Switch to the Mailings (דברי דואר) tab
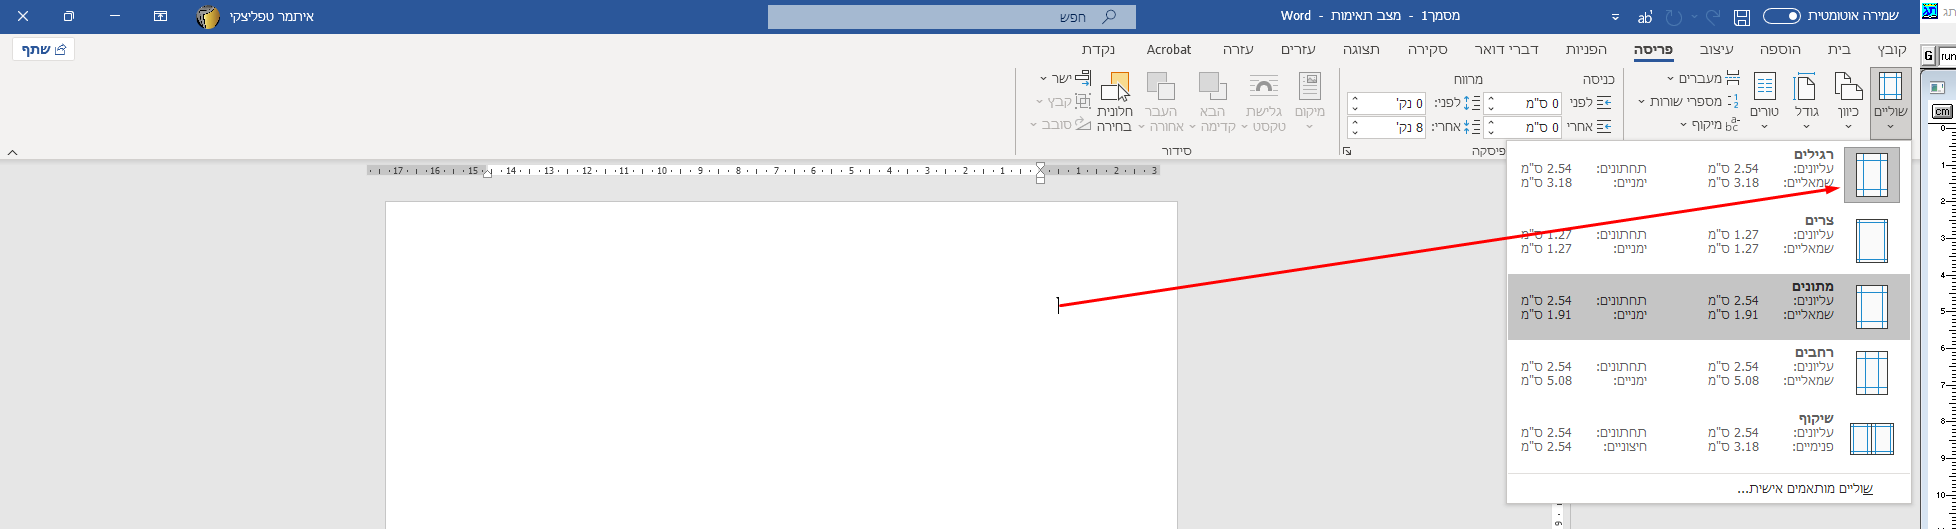 click(x=1507, y=49)
